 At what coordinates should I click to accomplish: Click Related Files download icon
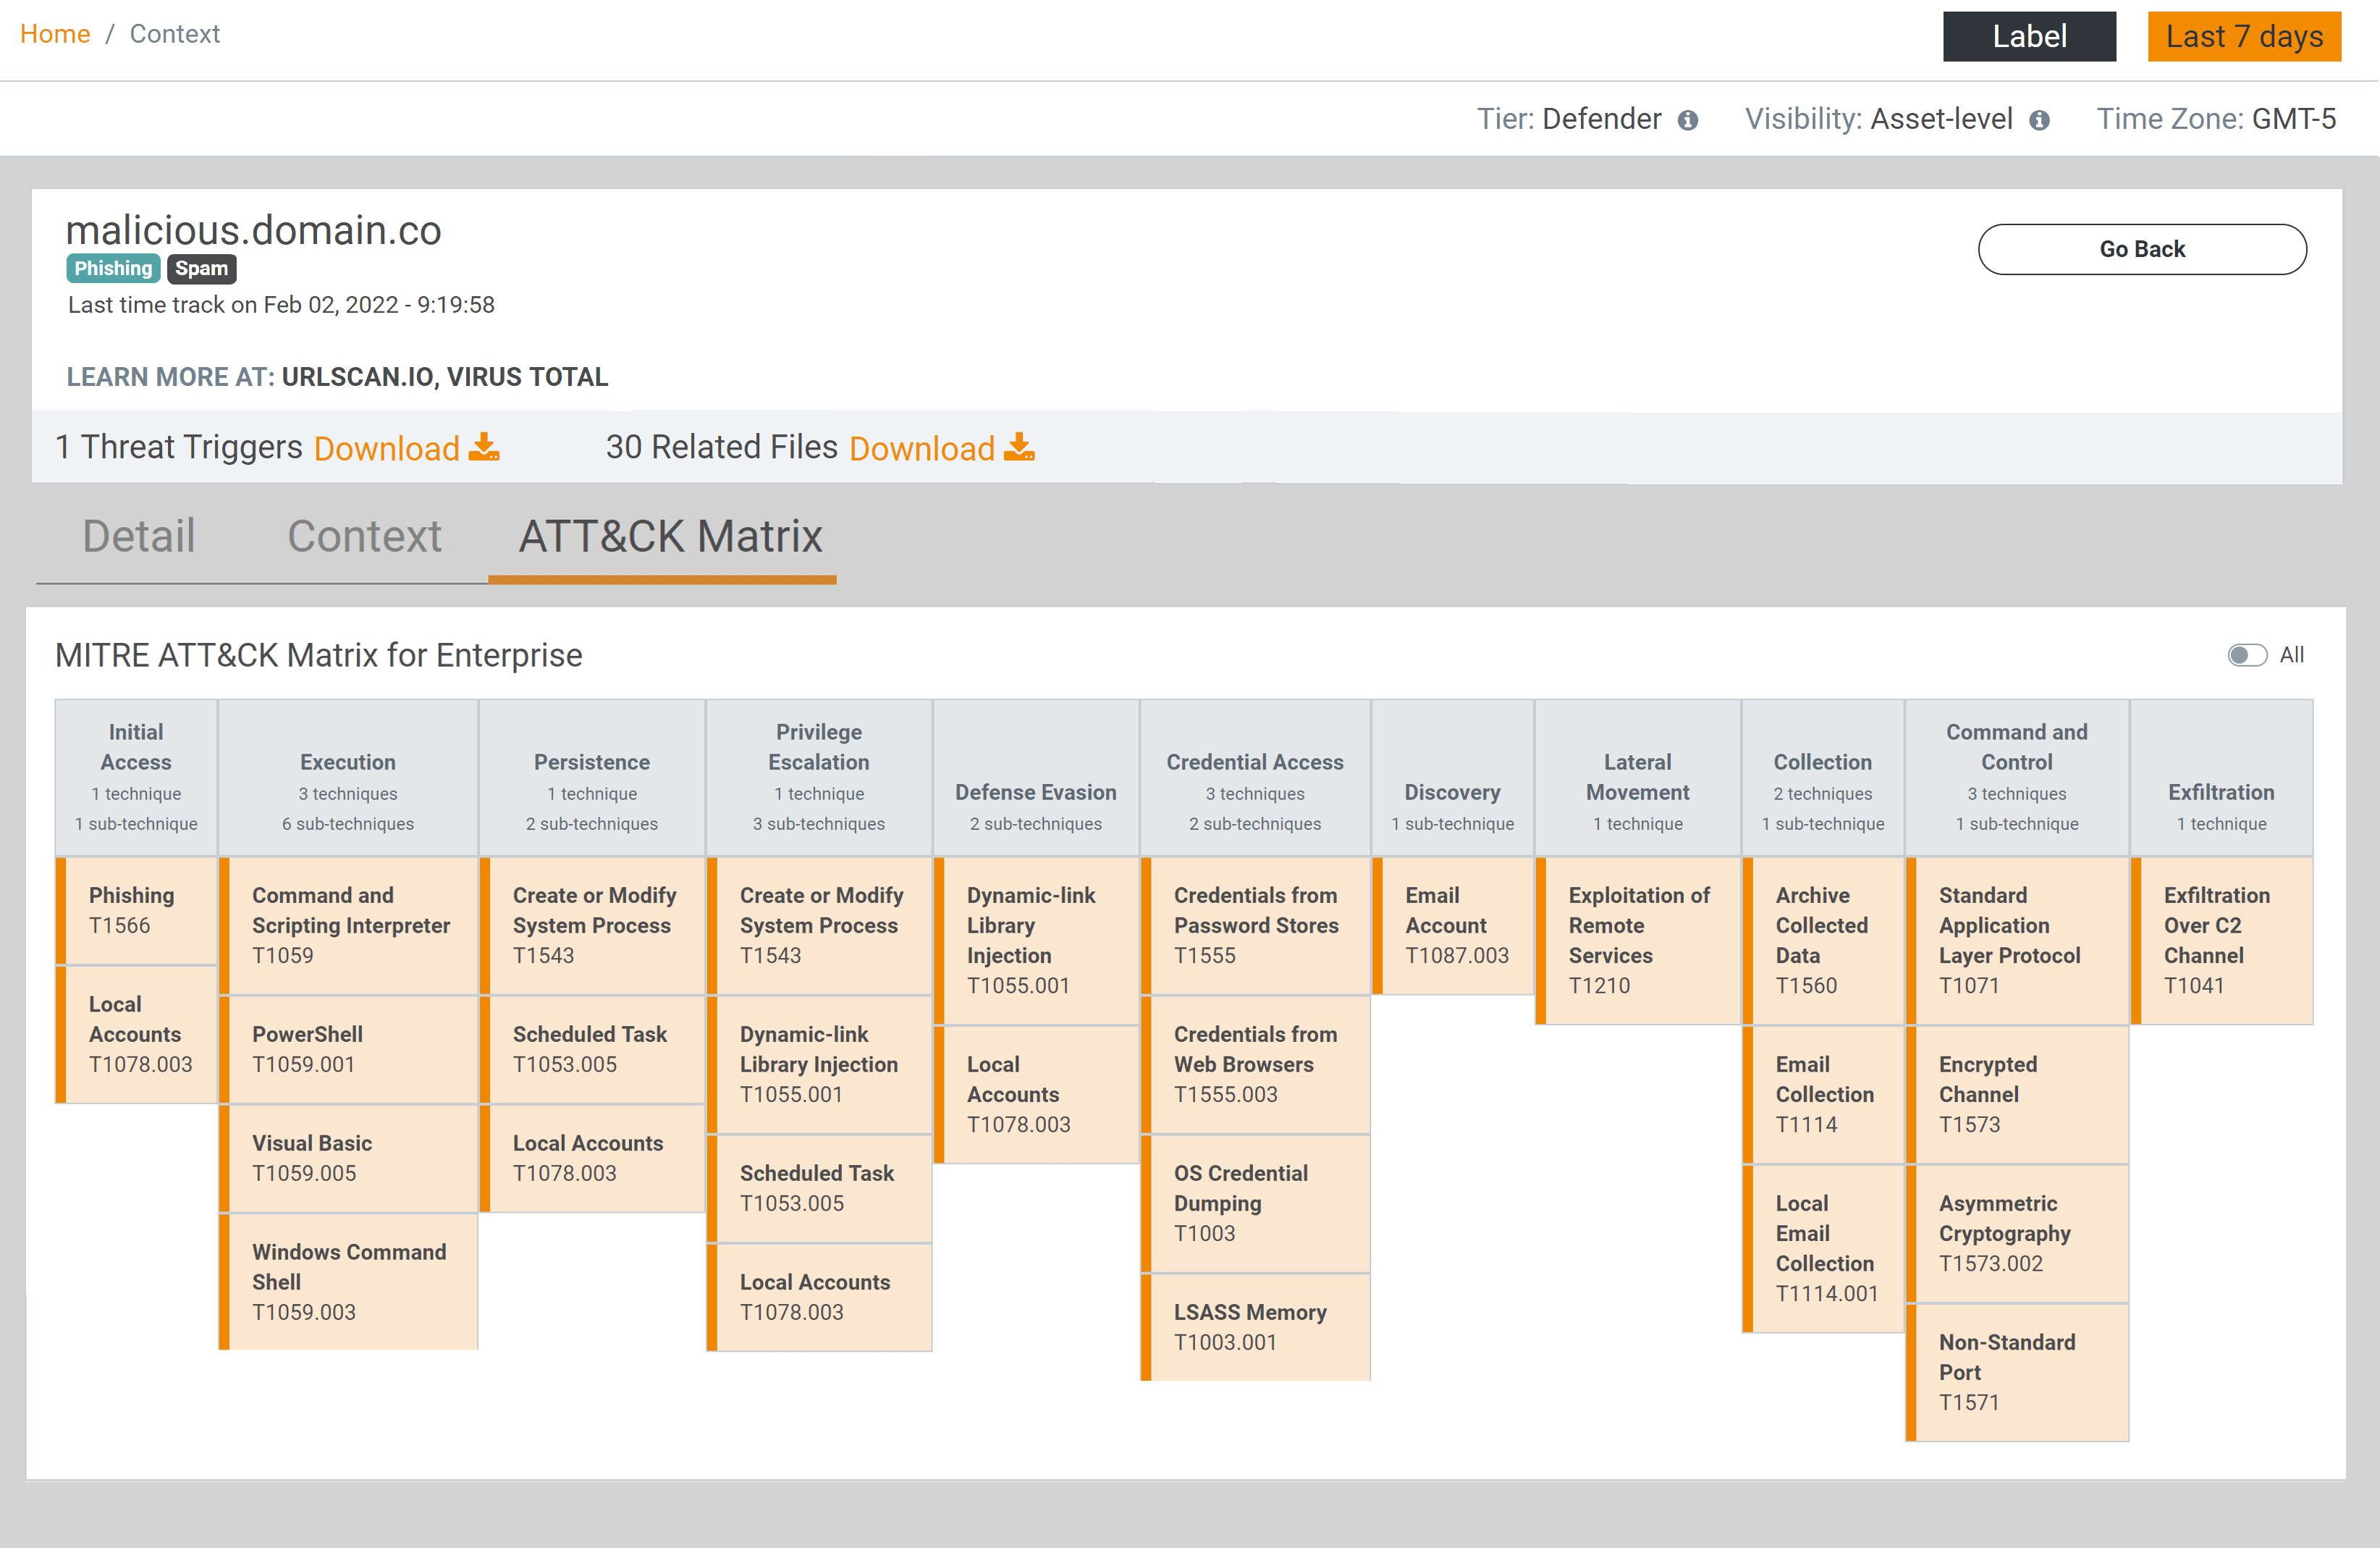click(x=1019, y=447)
